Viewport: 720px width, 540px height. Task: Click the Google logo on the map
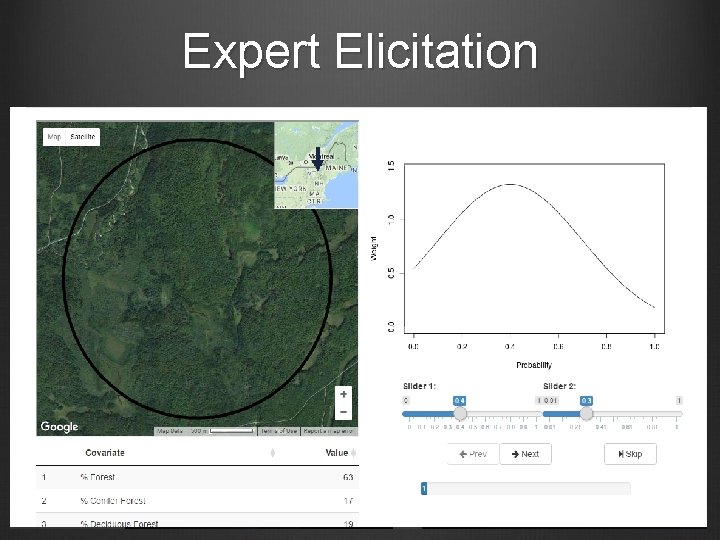[59, 427]
